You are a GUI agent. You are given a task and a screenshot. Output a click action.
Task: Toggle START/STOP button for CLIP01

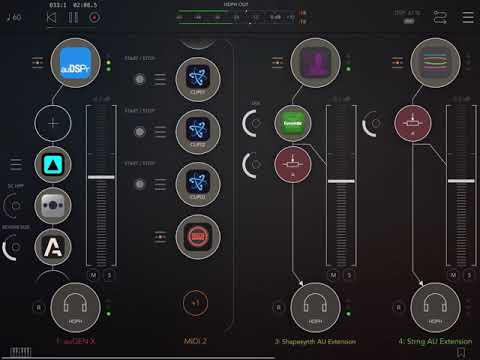click(x=140, y=79)
